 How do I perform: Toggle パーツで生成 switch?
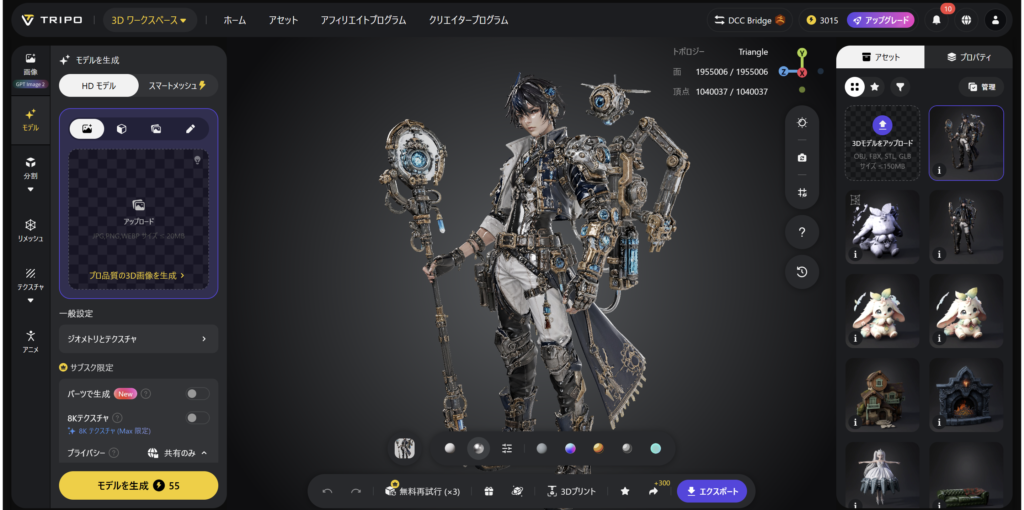tap(197, 393)
